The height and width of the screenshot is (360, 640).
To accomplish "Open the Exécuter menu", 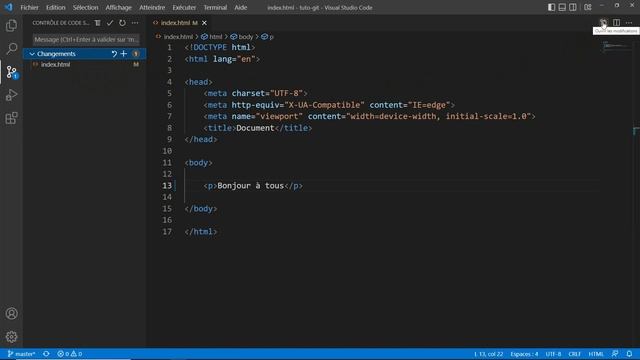I will click(184, 7).
